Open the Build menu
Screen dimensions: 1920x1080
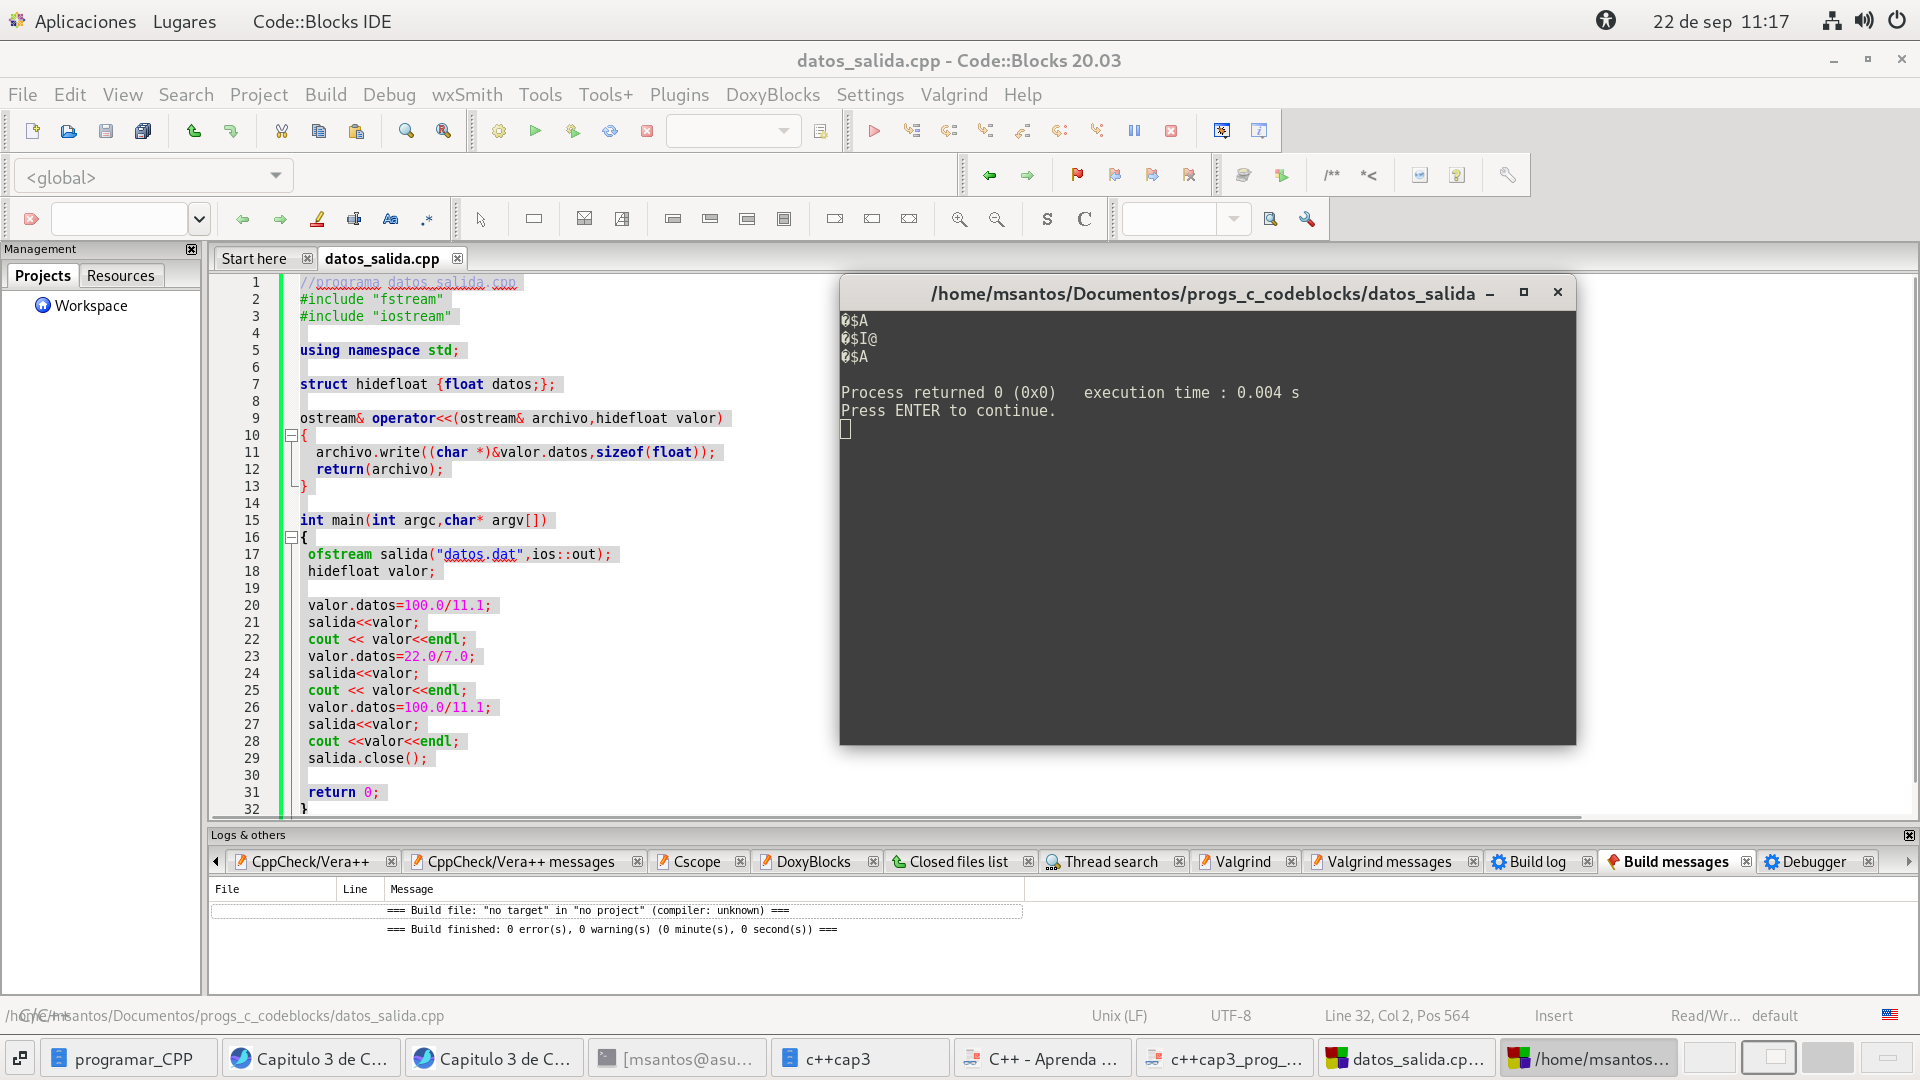325,95
